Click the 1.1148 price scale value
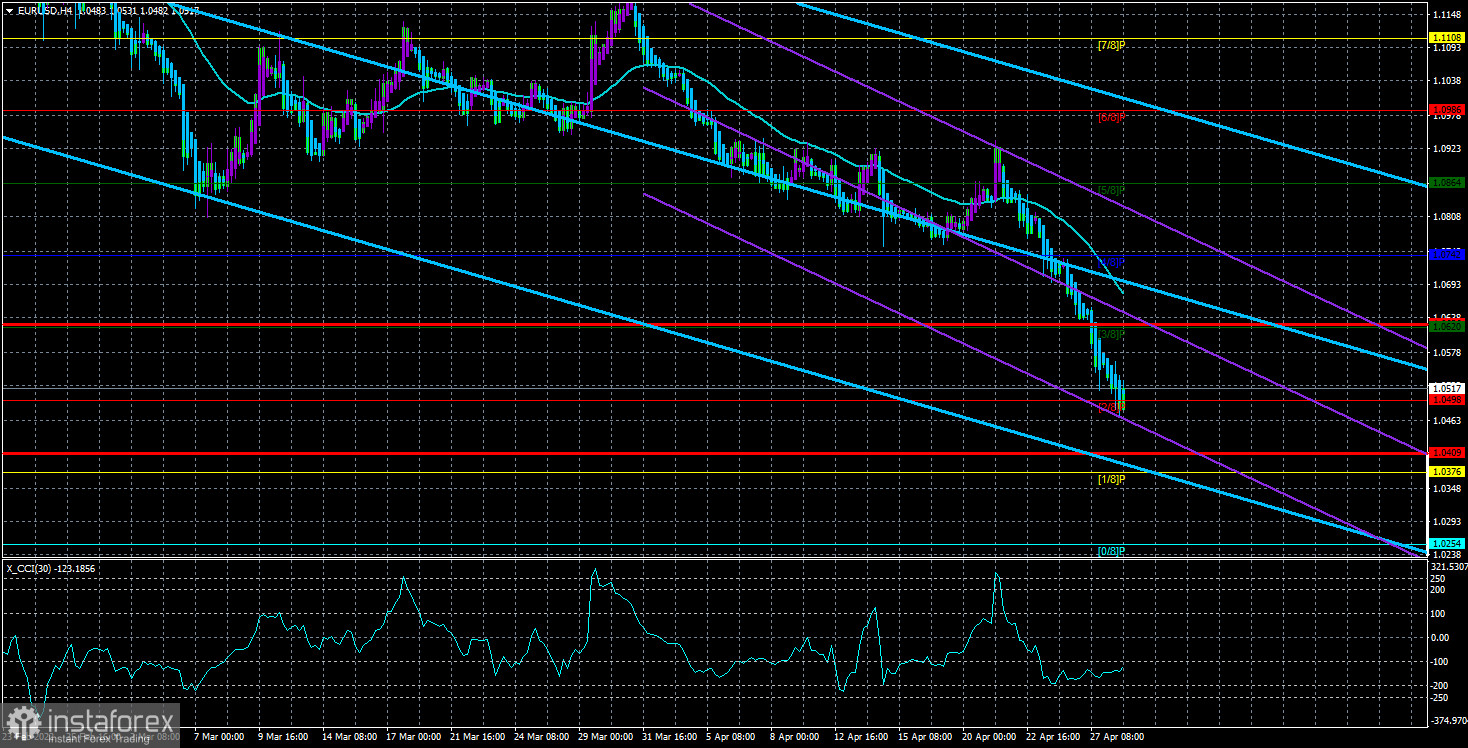Image resolution: width=1468 pixels, height=748 pixels. [1447, 15]
